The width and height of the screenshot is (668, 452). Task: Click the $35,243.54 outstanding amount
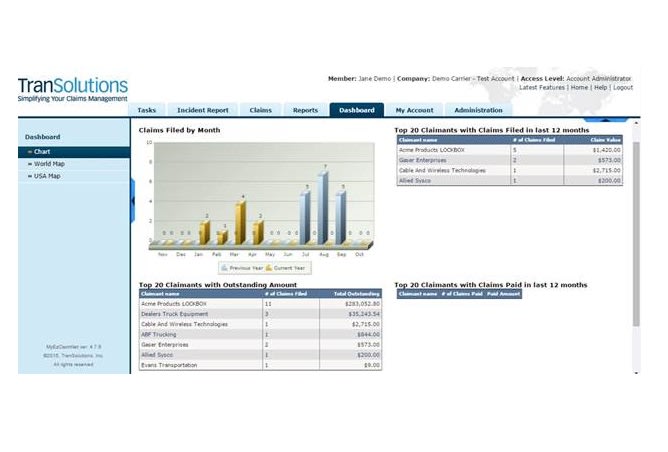[364, 314]
